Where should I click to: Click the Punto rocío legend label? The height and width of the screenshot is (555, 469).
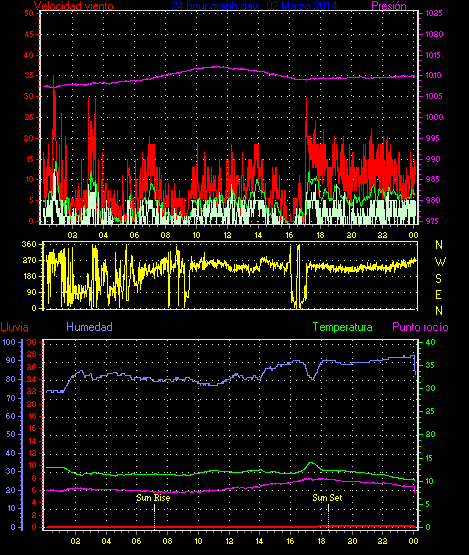[x=420, y=327]
